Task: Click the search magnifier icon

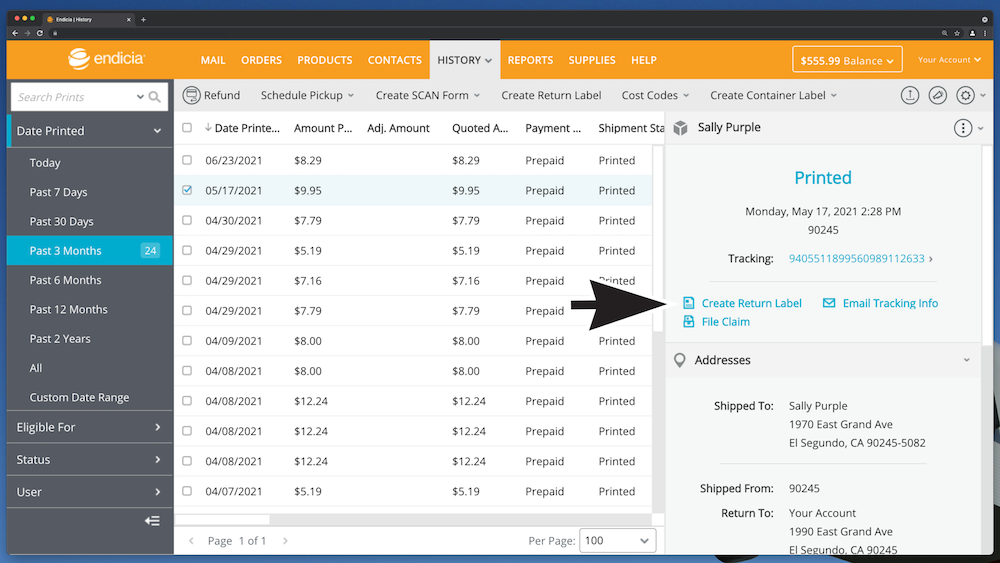Action: coord(154,97)
